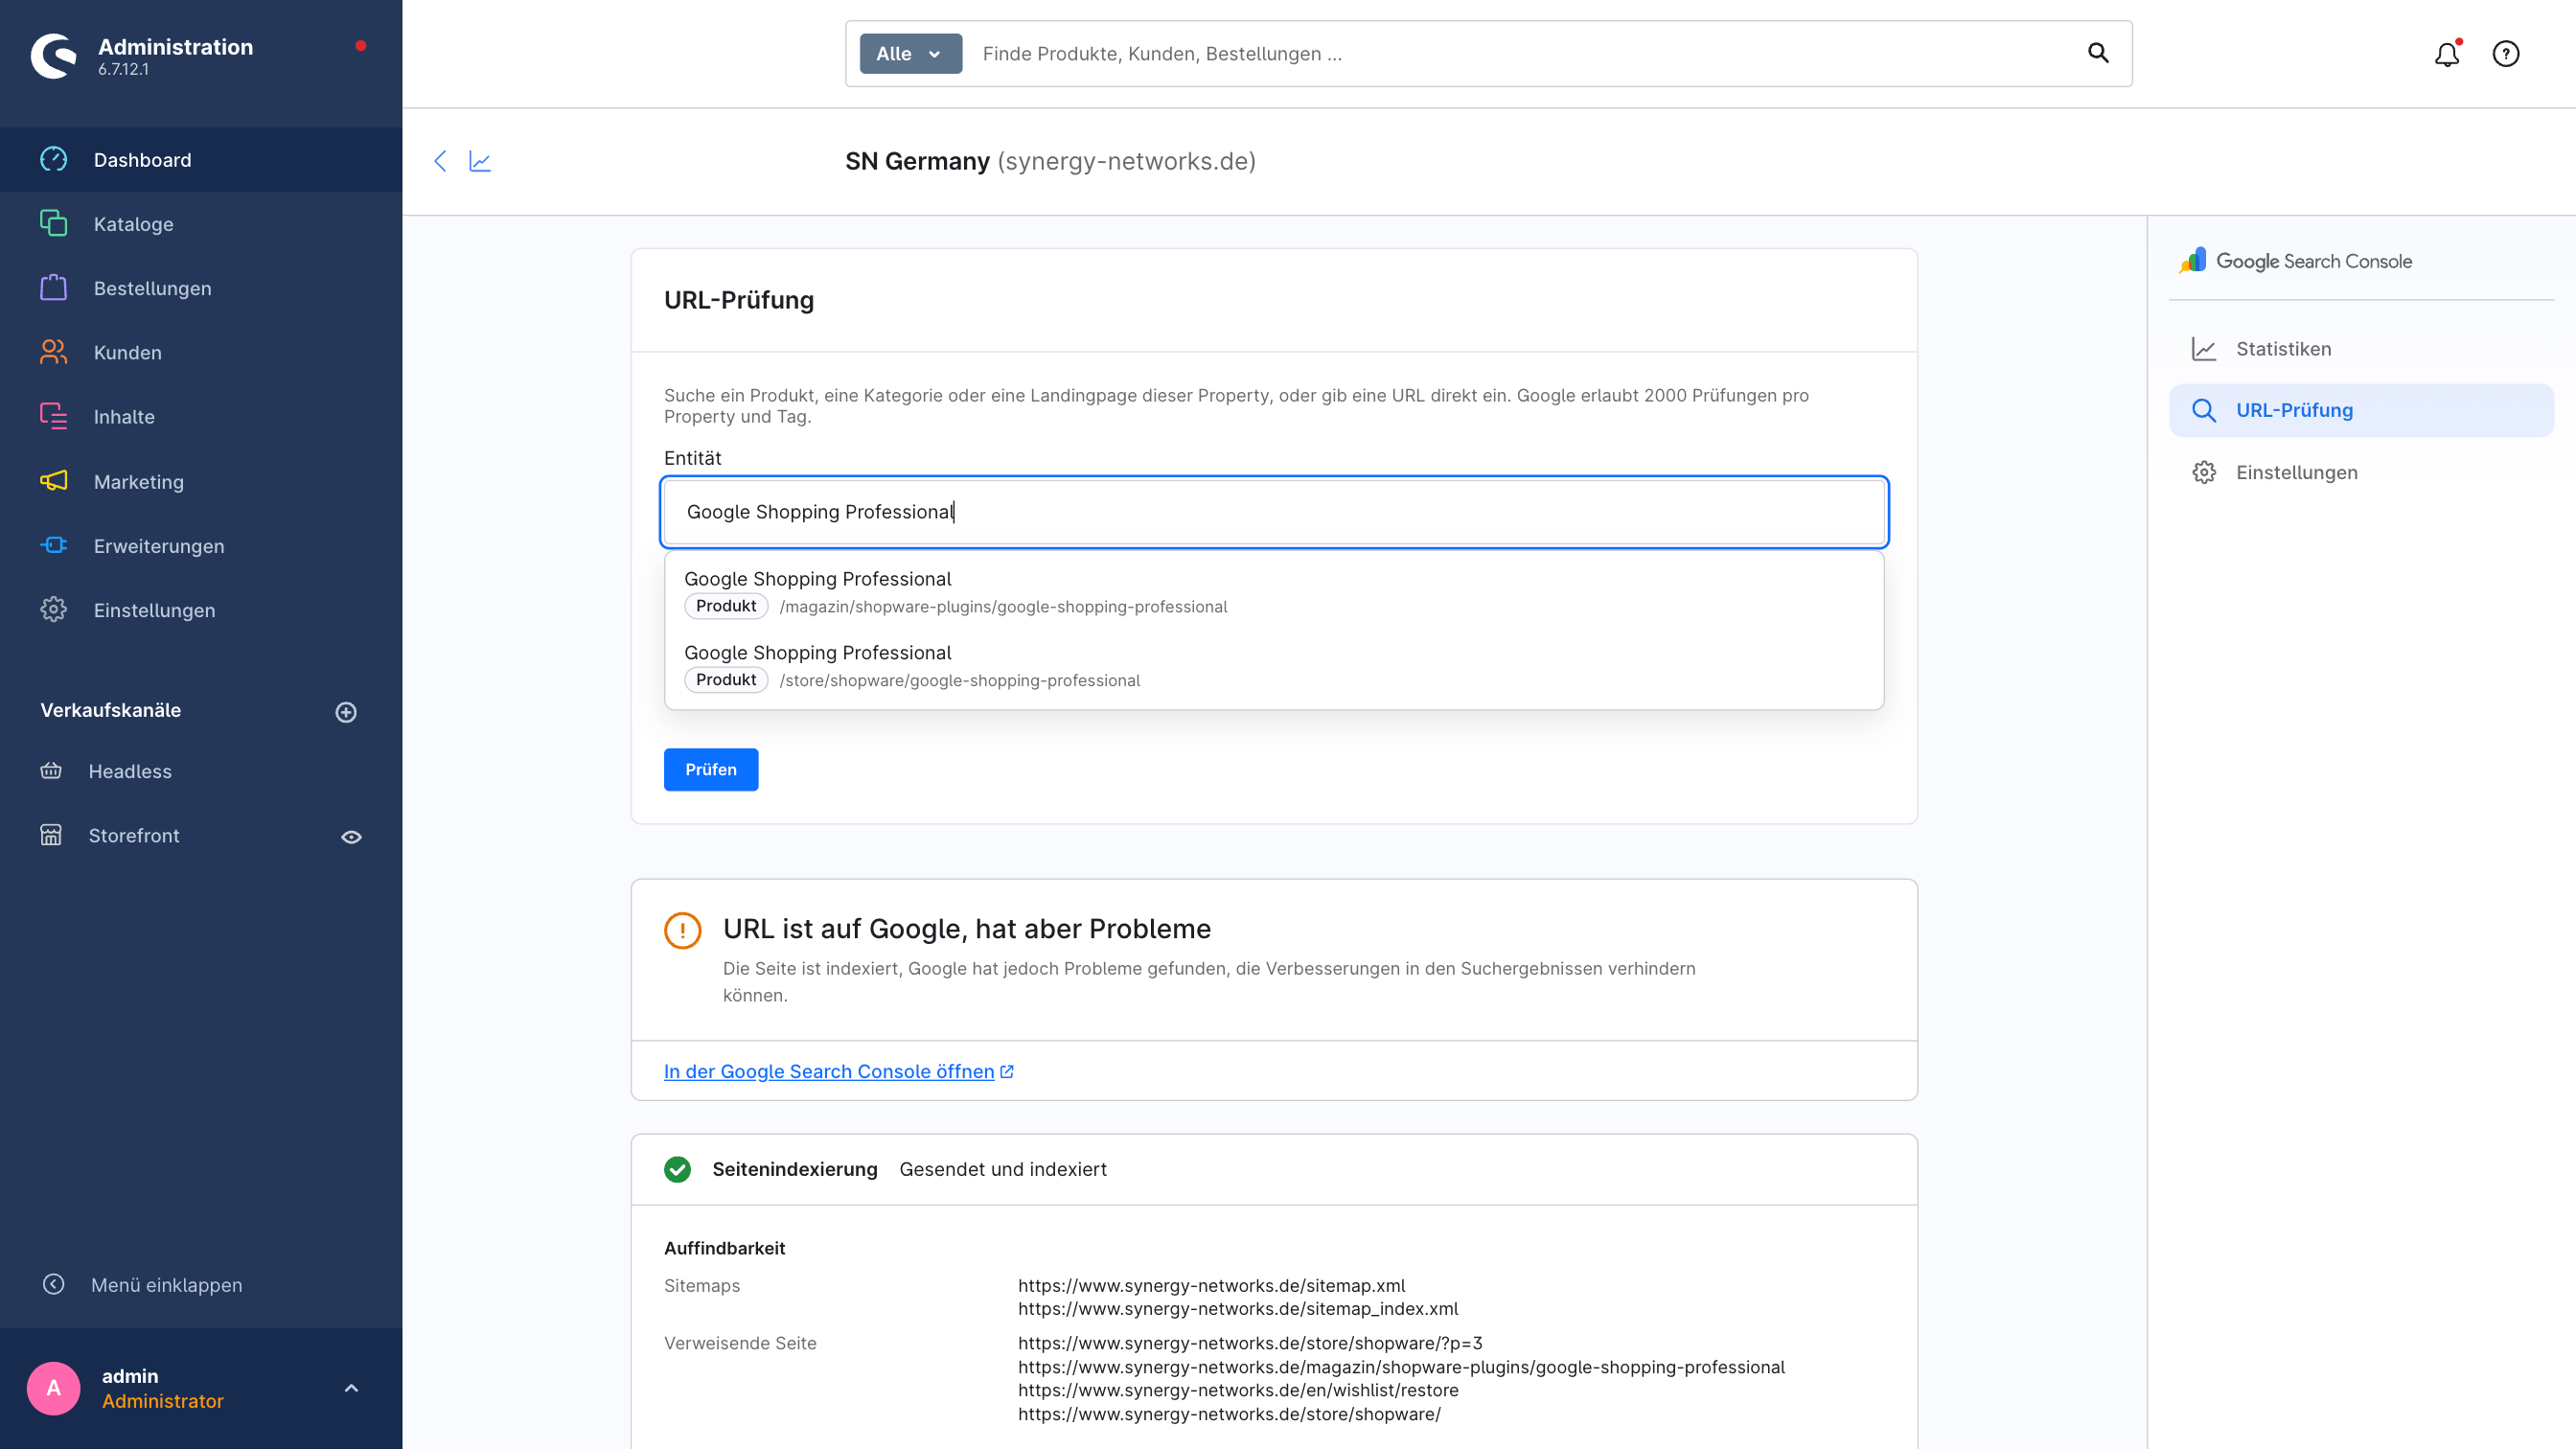Click the Bestellungen bag icon

tap(54, 288)
